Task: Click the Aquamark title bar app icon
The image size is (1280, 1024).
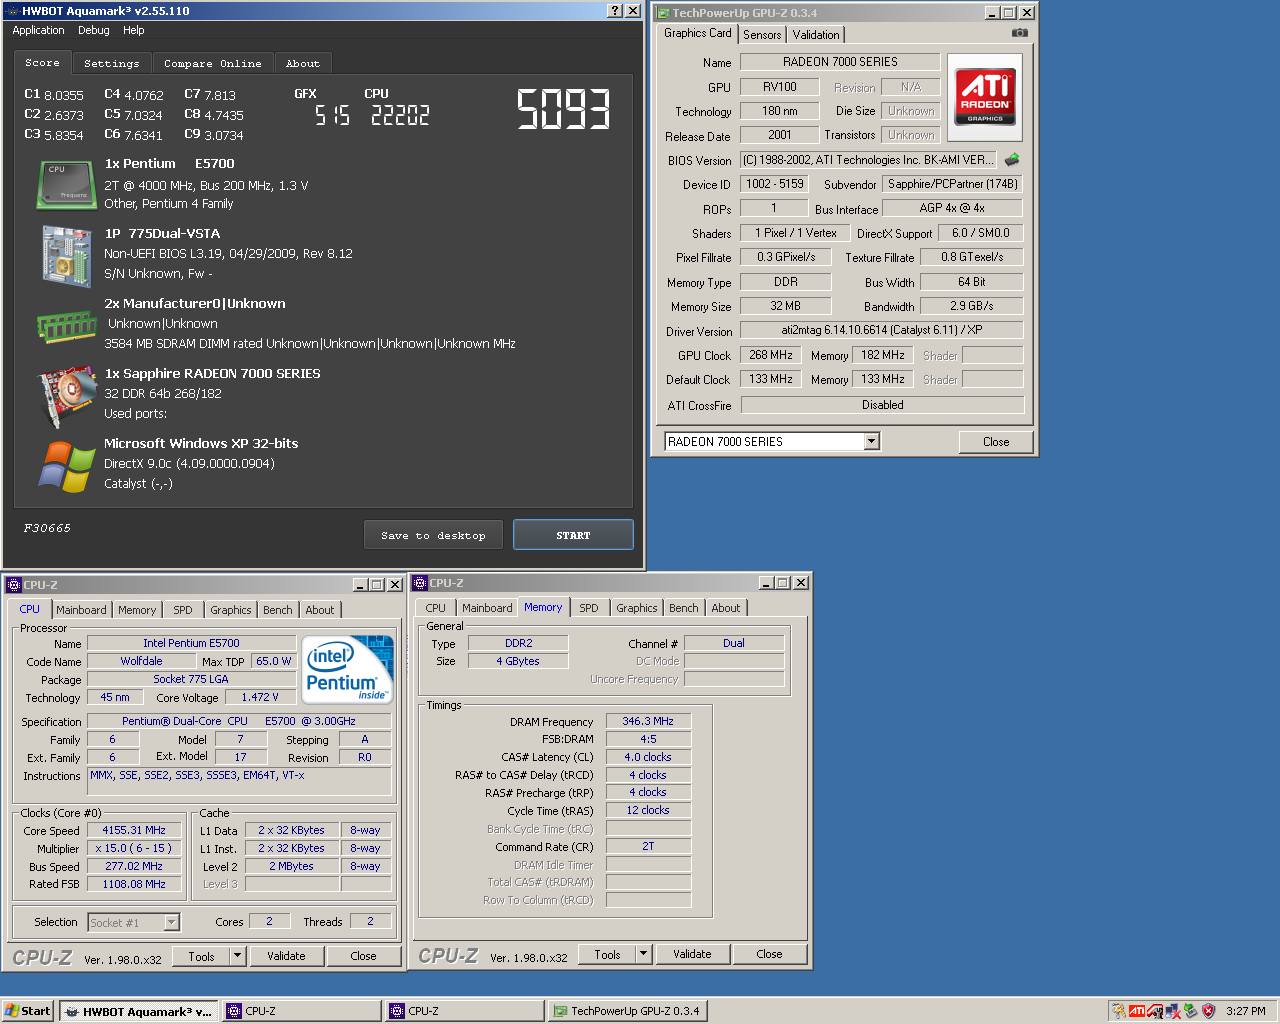Action: coord(11,11)
